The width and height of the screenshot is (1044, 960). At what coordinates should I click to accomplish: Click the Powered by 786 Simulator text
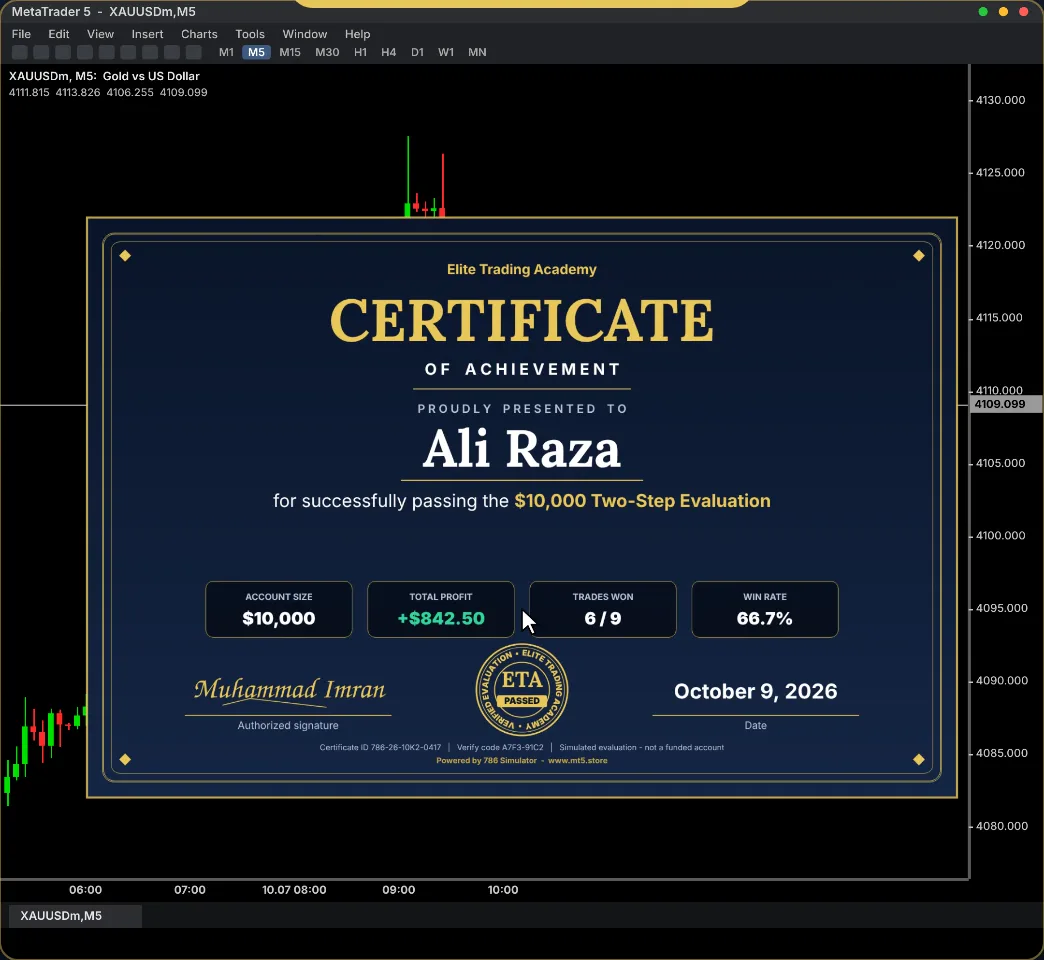click(x=487, y=760)
